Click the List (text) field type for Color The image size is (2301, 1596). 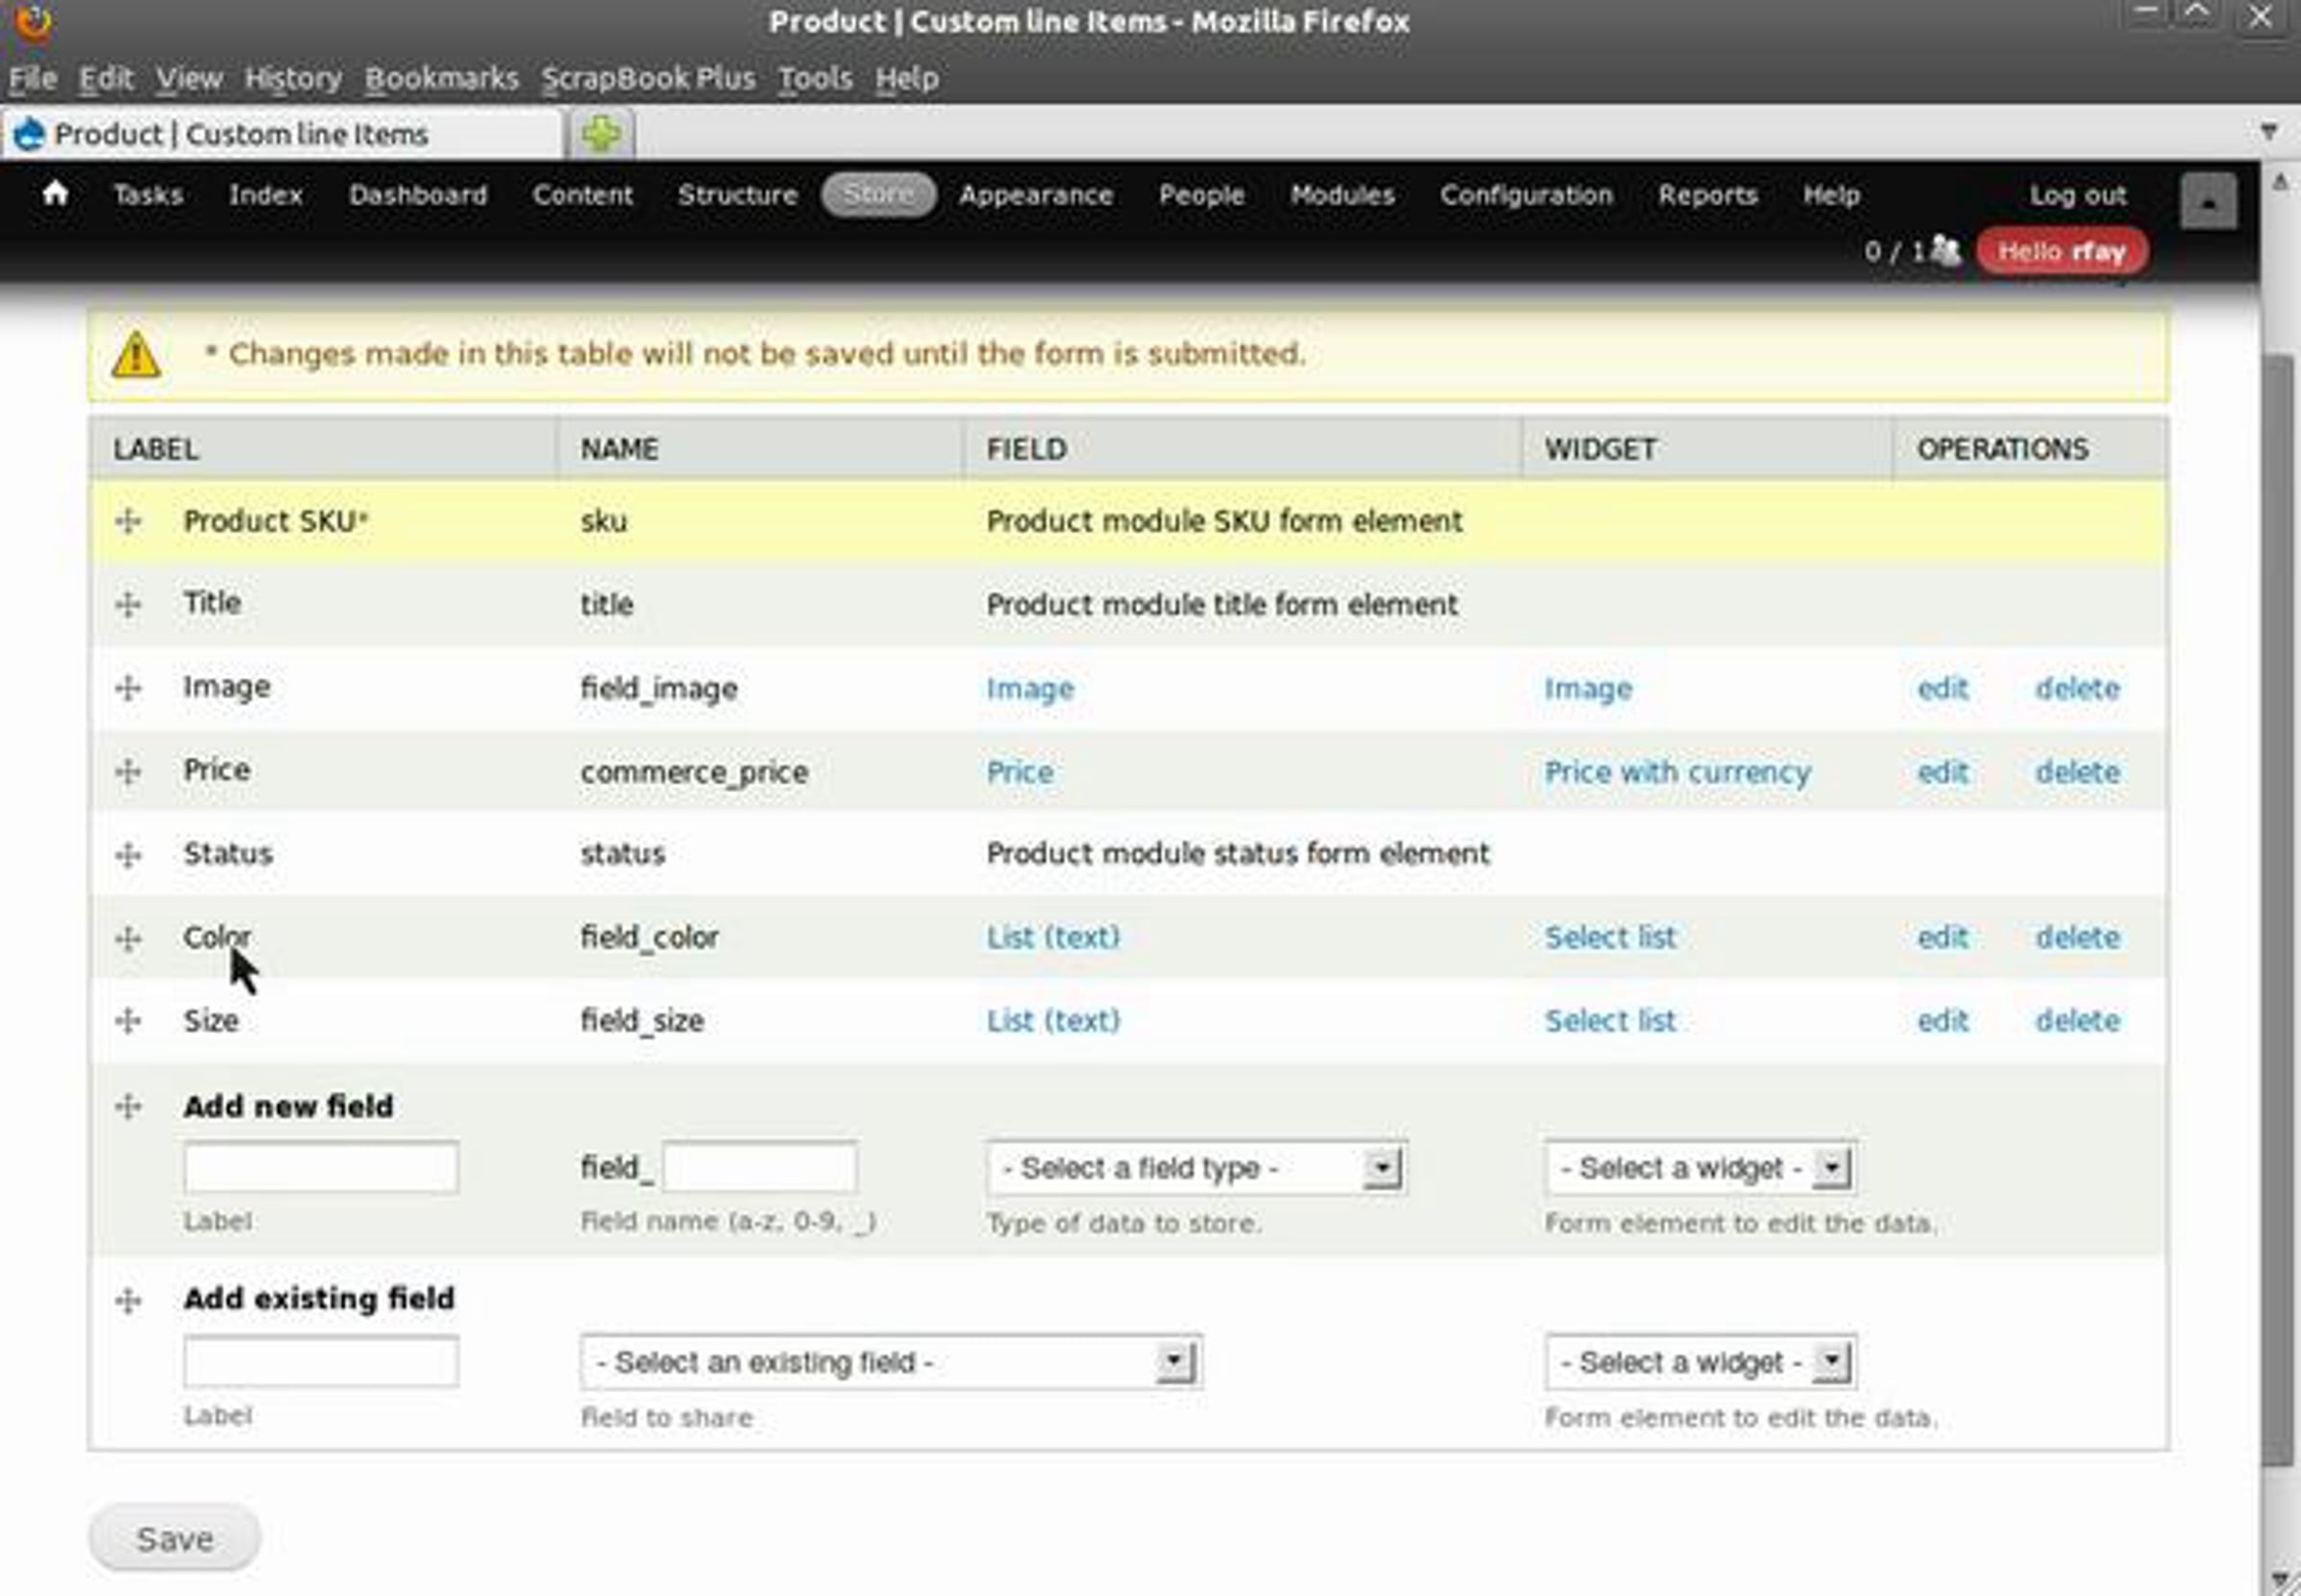(x=1053, y=937)
